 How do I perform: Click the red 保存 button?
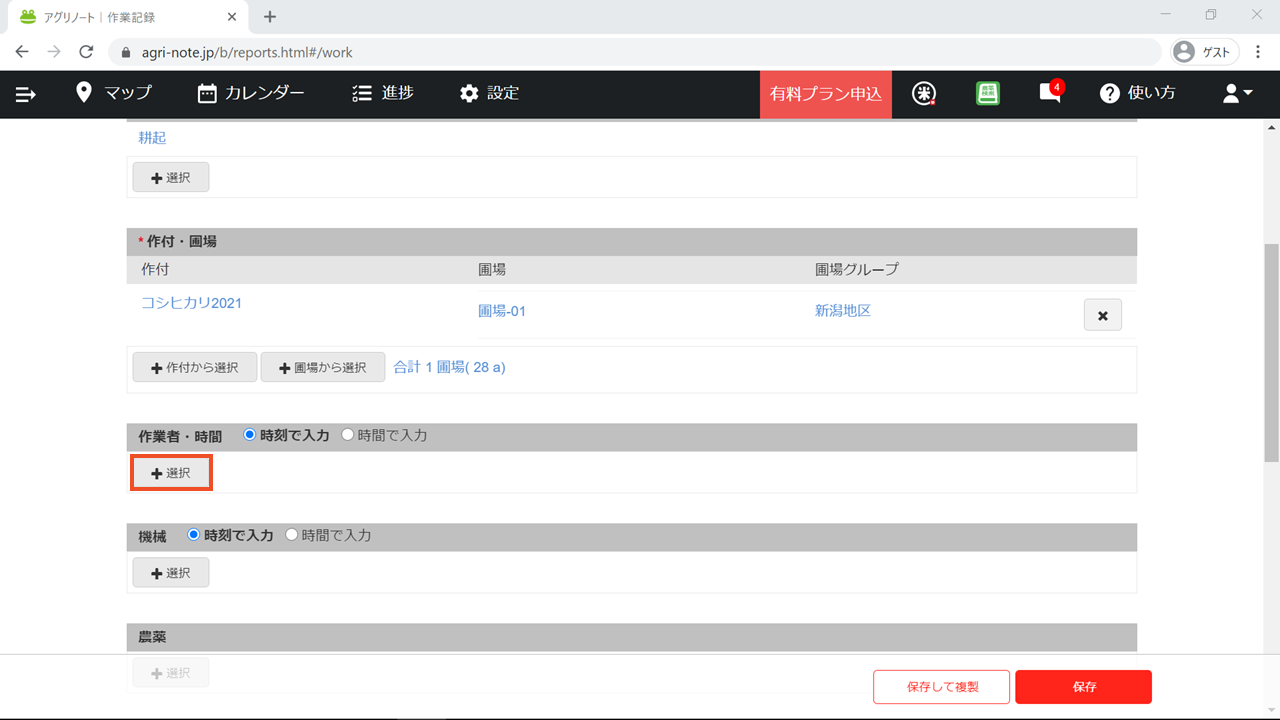click(x=1083, y=687)
